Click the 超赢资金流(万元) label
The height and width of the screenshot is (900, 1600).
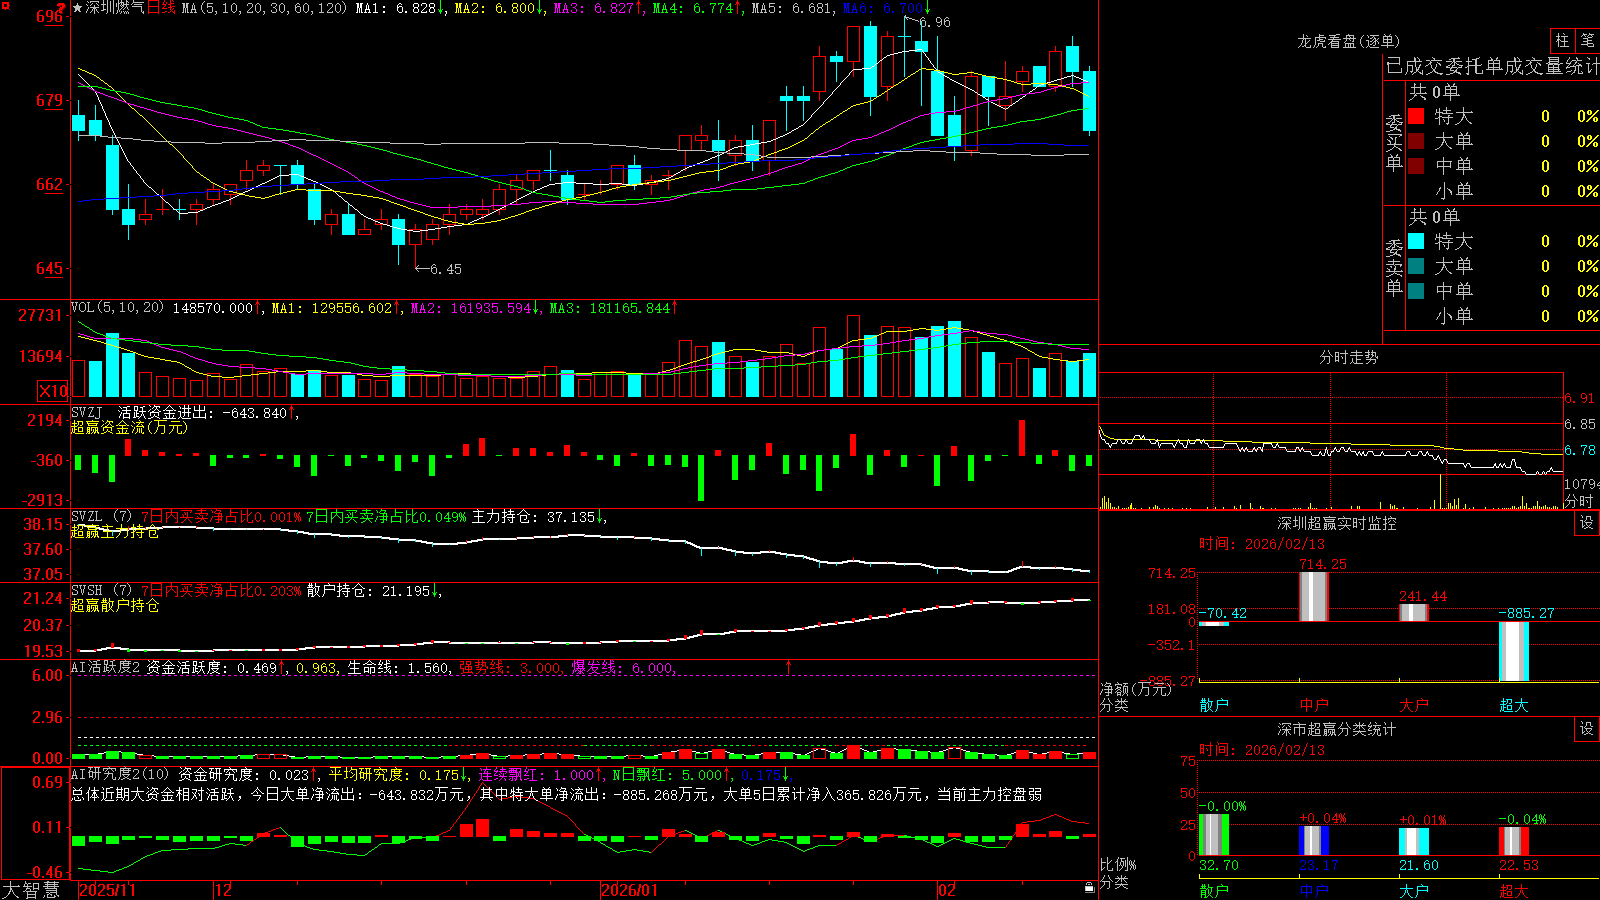click(x=129, y=427)
